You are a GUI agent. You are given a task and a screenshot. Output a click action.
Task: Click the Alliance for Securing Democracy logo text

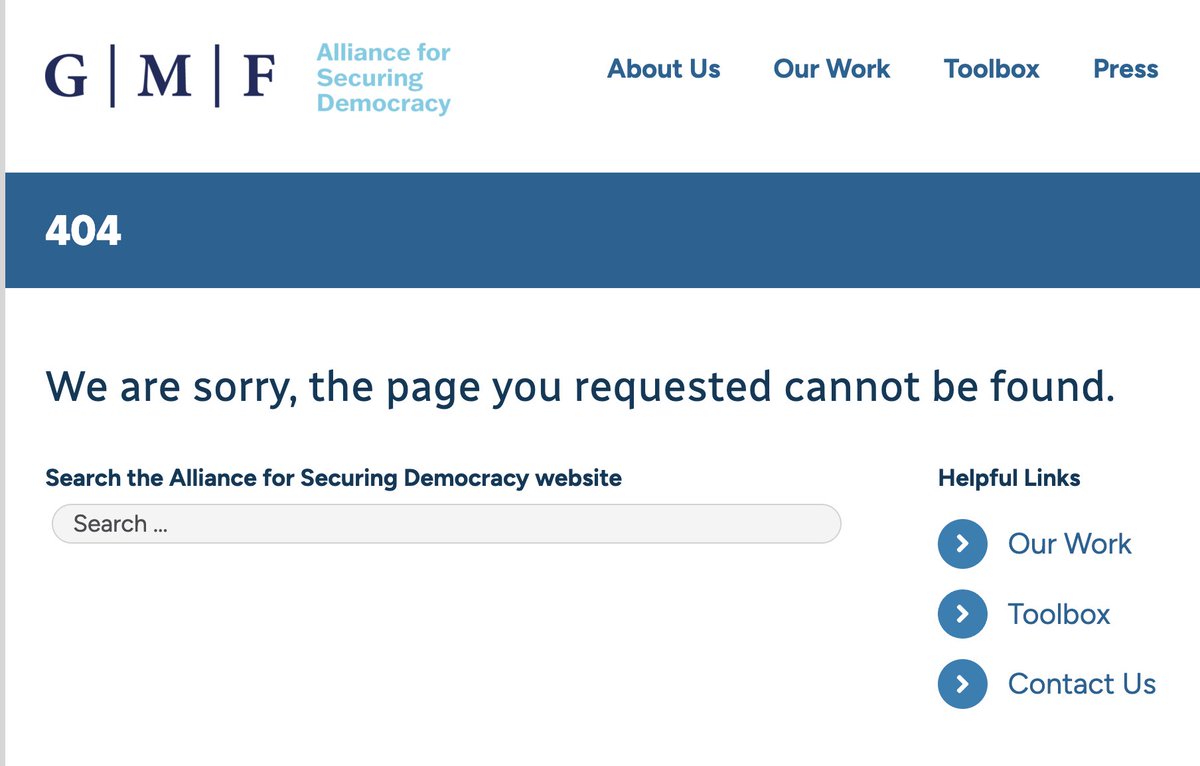(x=383, y=78)
